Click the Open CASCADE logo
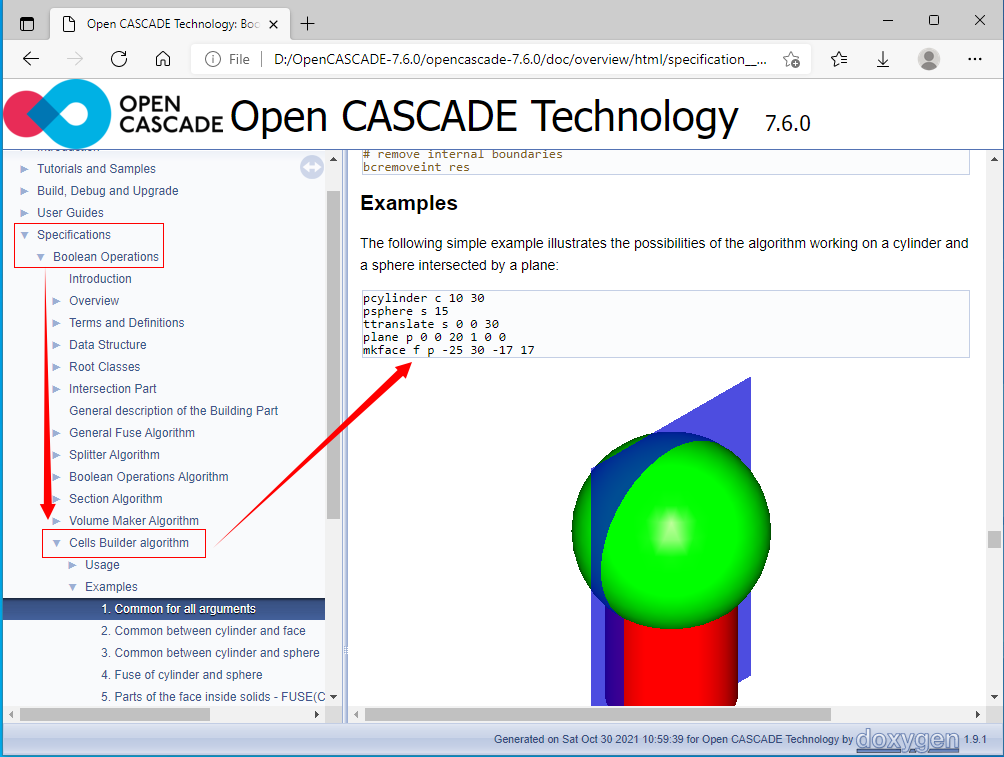Viewport: 1004px width, 757px height. pyautogui.click(x=113, y=114)
